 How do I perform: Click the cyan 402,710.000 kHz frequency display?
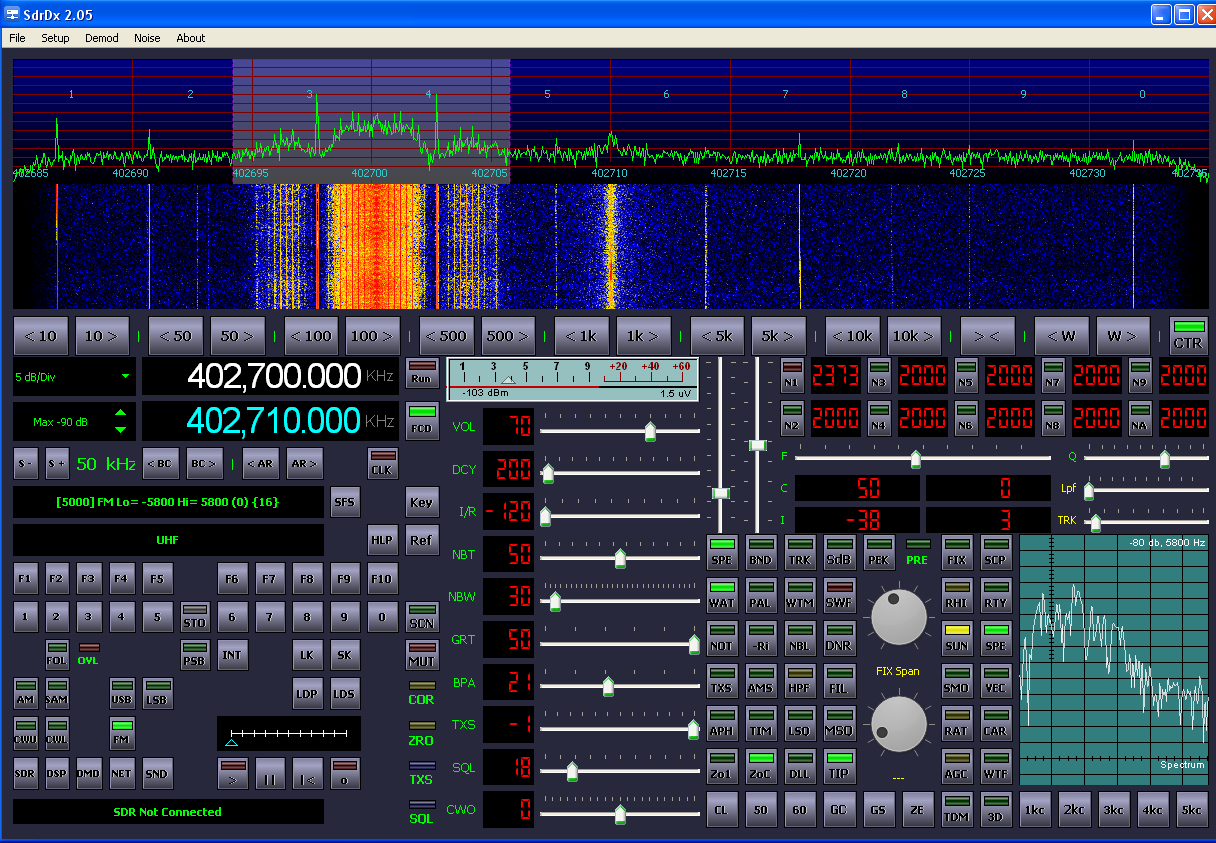click(270, 421)
